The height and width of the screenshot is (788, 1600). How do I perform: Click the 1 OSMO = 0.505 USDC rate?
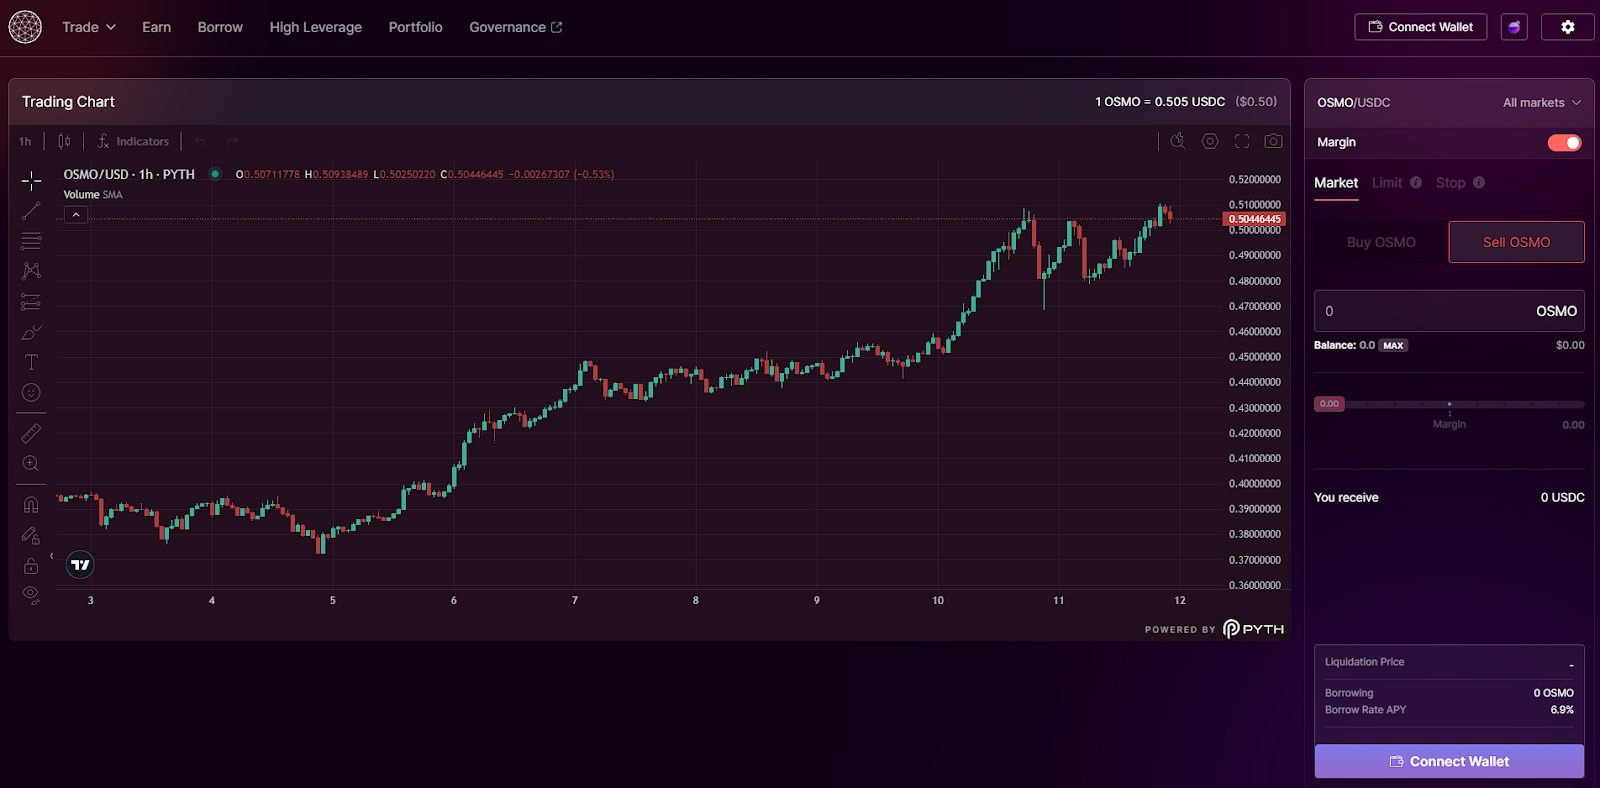point(1160,102)
